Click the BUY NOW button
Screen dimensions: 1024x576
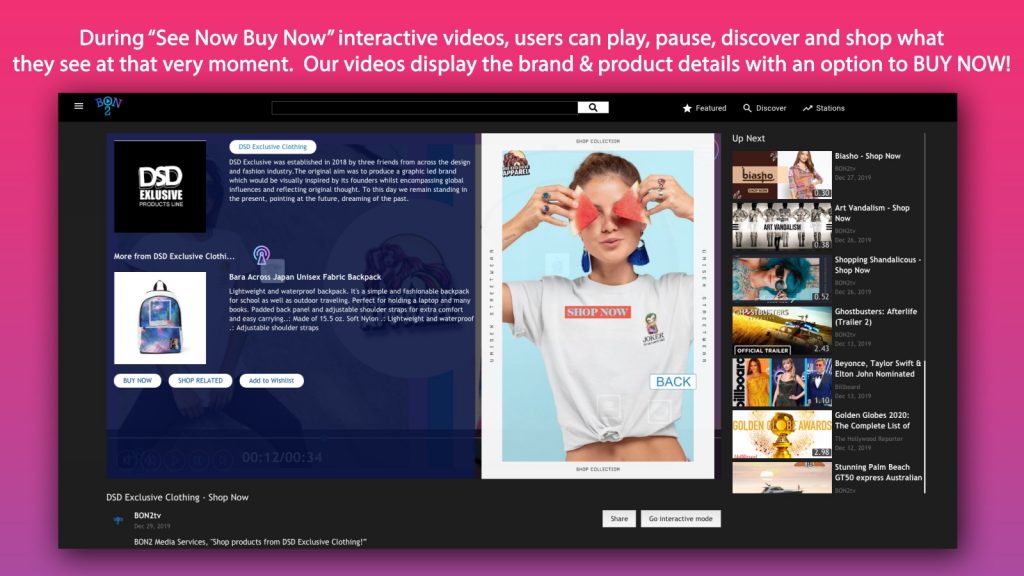coord(137,380)
